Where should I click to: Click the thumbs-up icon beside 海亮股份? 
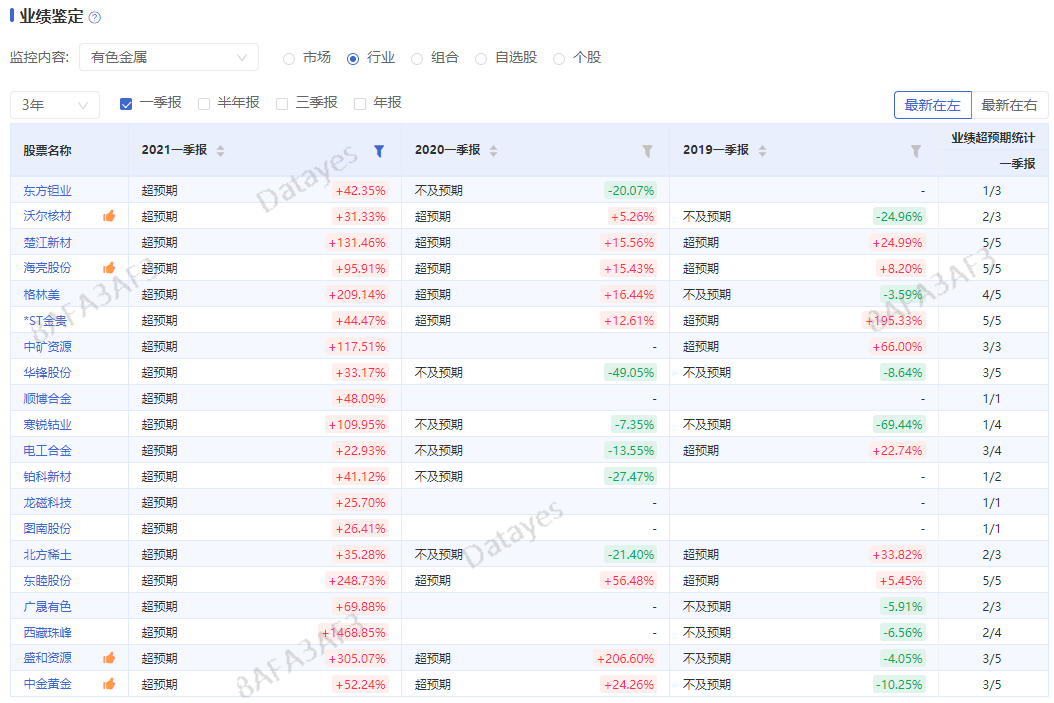[109, 267]
